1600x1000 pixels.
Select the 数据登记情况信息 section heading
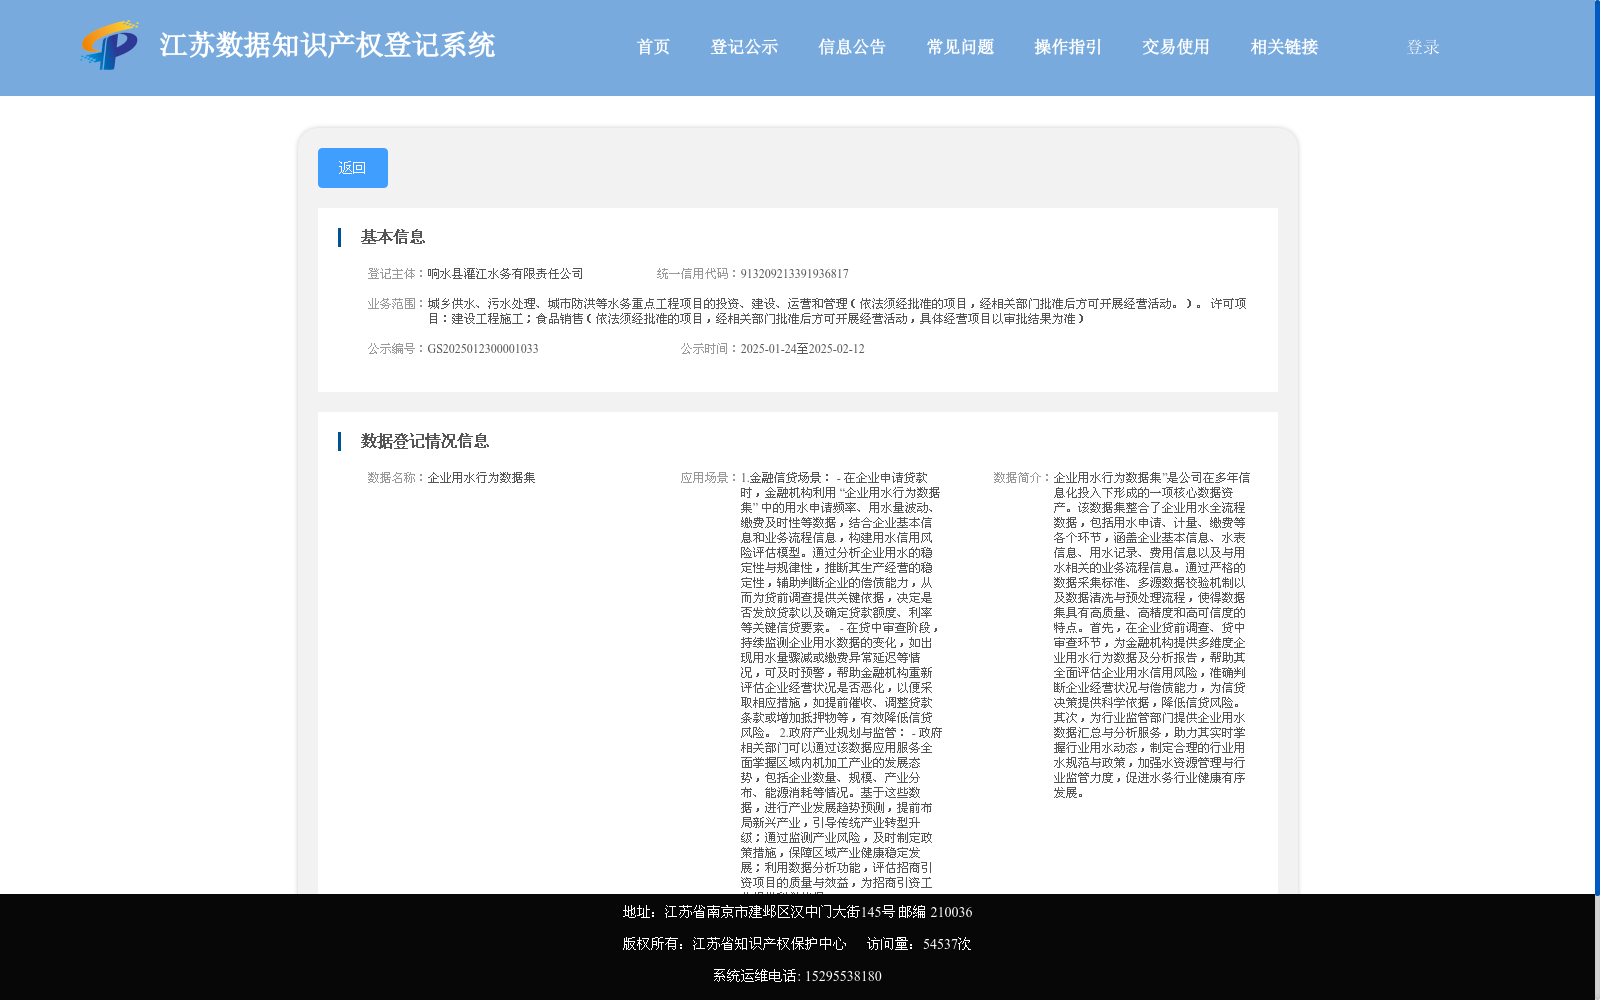click(425, 441)
